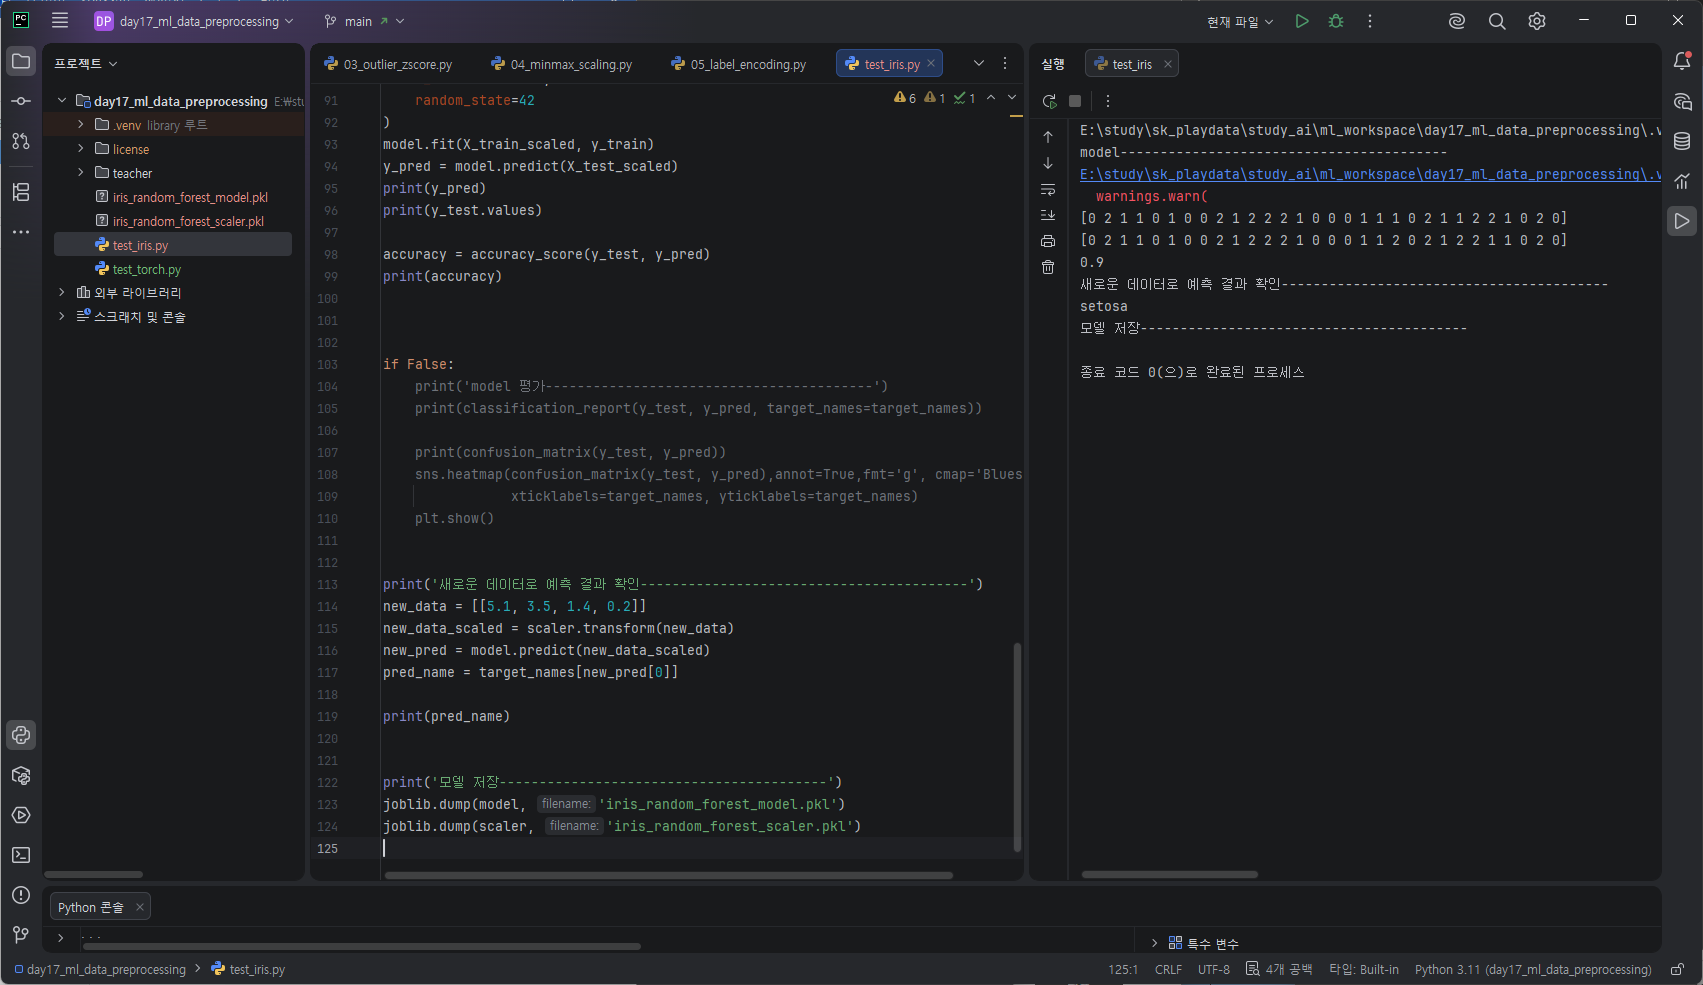
Task: Show more tool windows ellipsis
Action: (x=21, y=232)
